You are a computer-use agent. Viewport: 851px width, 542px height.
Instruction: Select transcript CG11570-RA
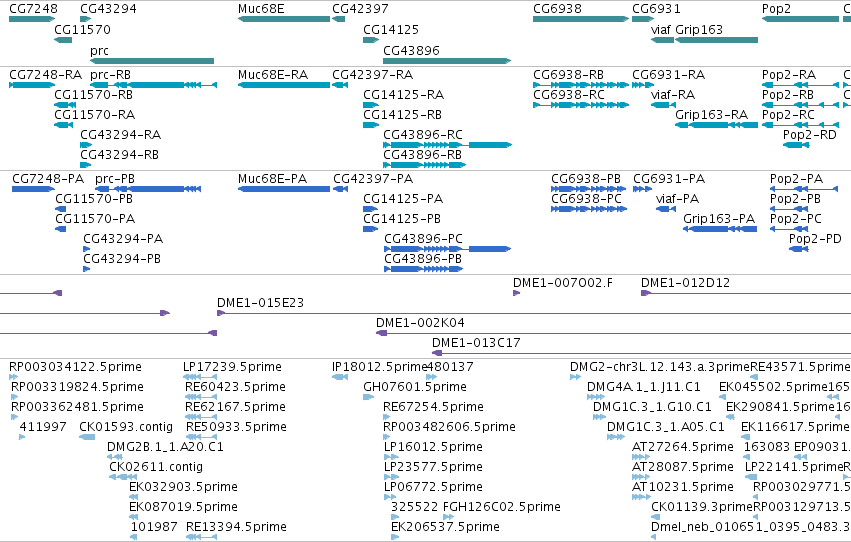63,125
